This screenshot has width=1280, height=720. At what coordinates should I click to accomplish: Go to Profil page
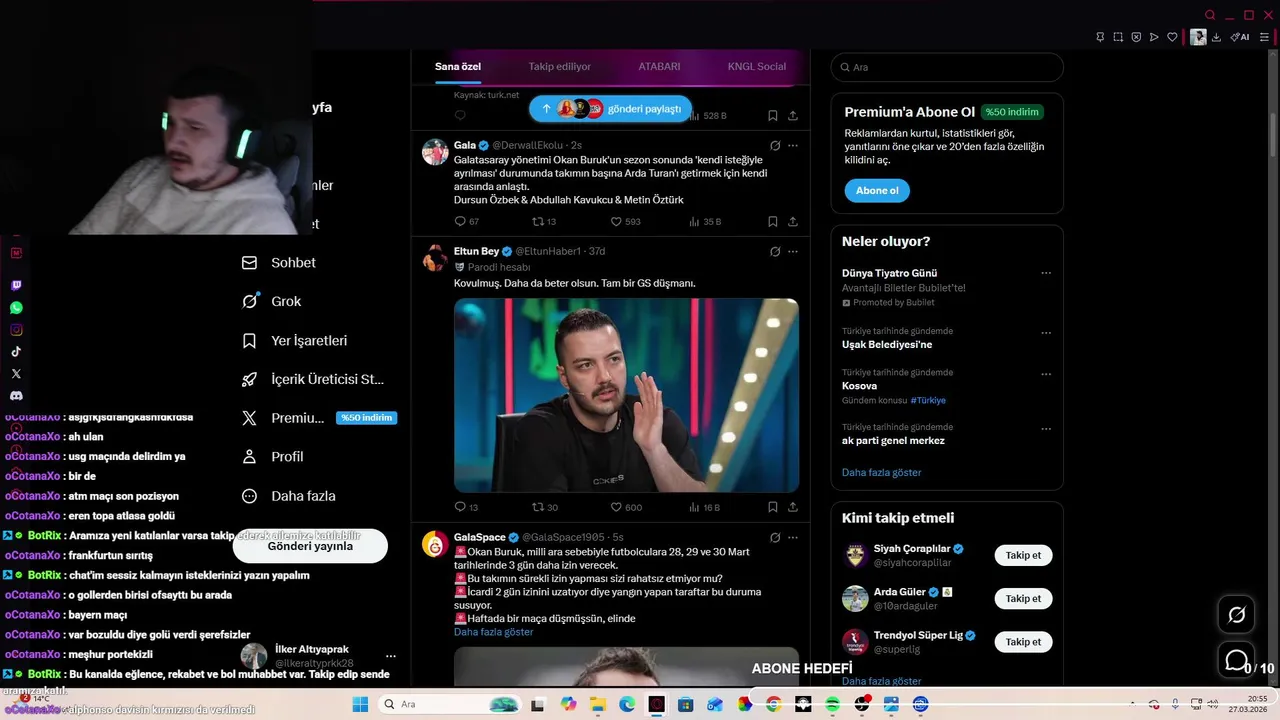click(273, 457)
